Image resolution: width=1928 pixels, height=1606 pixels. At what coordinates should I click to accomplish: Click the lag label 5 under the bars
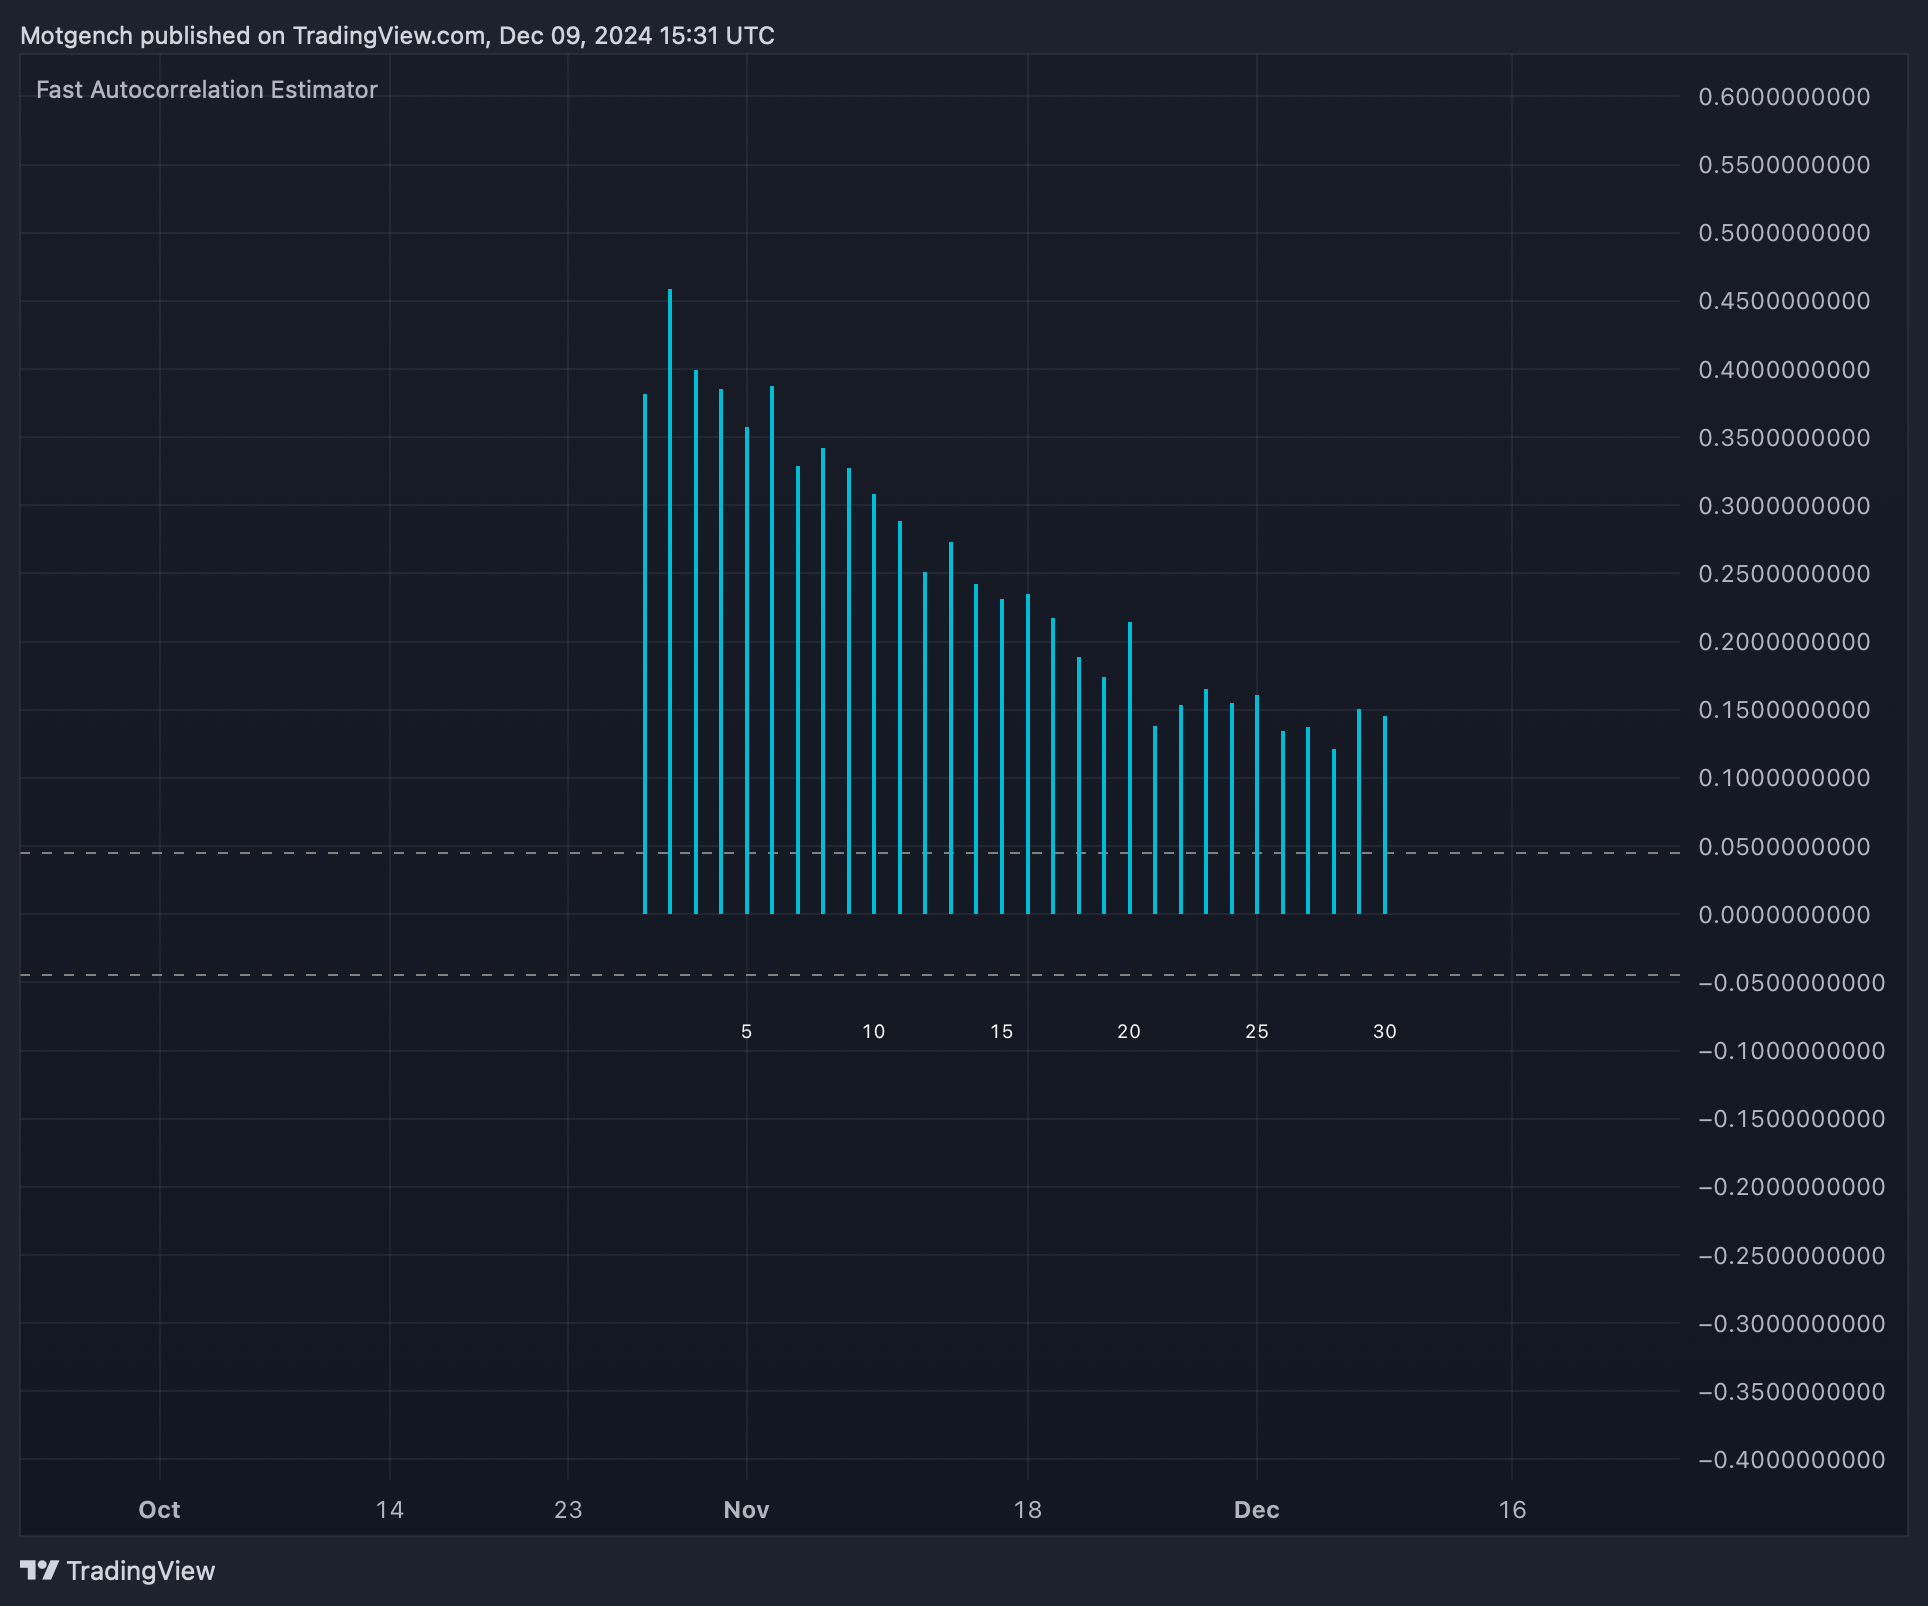pos(746,1032)
